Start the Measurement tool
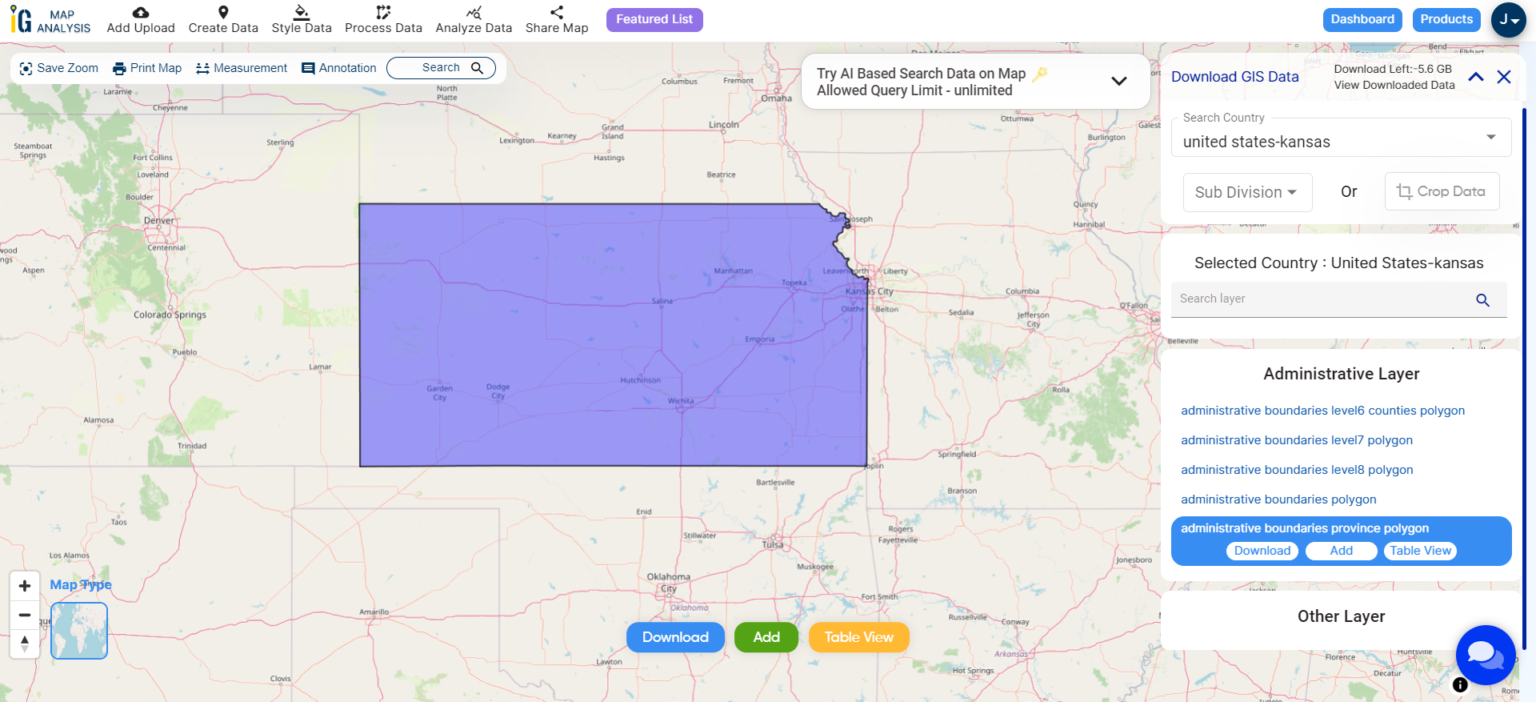Image resolution: width=1536 pixels, height=702 pixels. coord(241,67)
